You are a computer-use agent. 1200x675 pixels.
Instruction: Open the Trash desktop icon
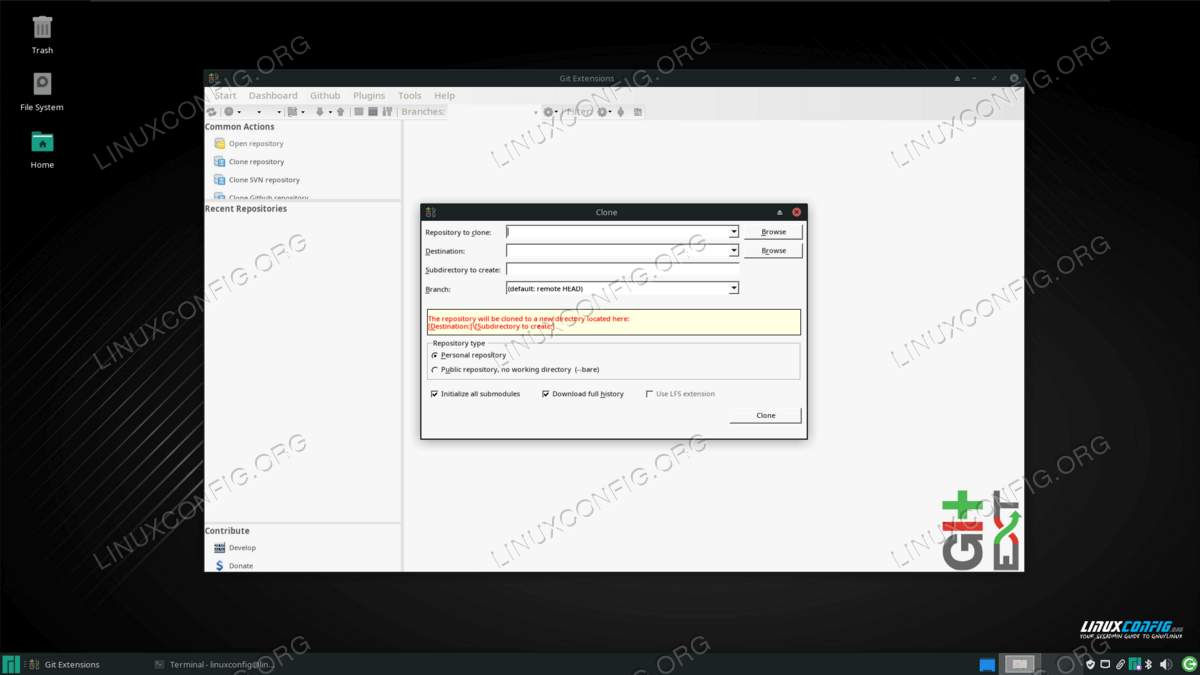click(x=42, y=27)
